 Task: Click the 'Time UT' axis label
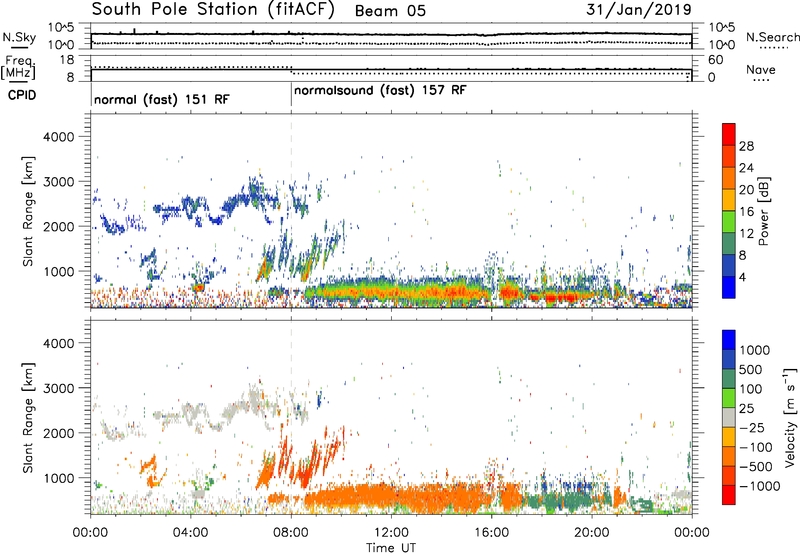coord(391,548)
